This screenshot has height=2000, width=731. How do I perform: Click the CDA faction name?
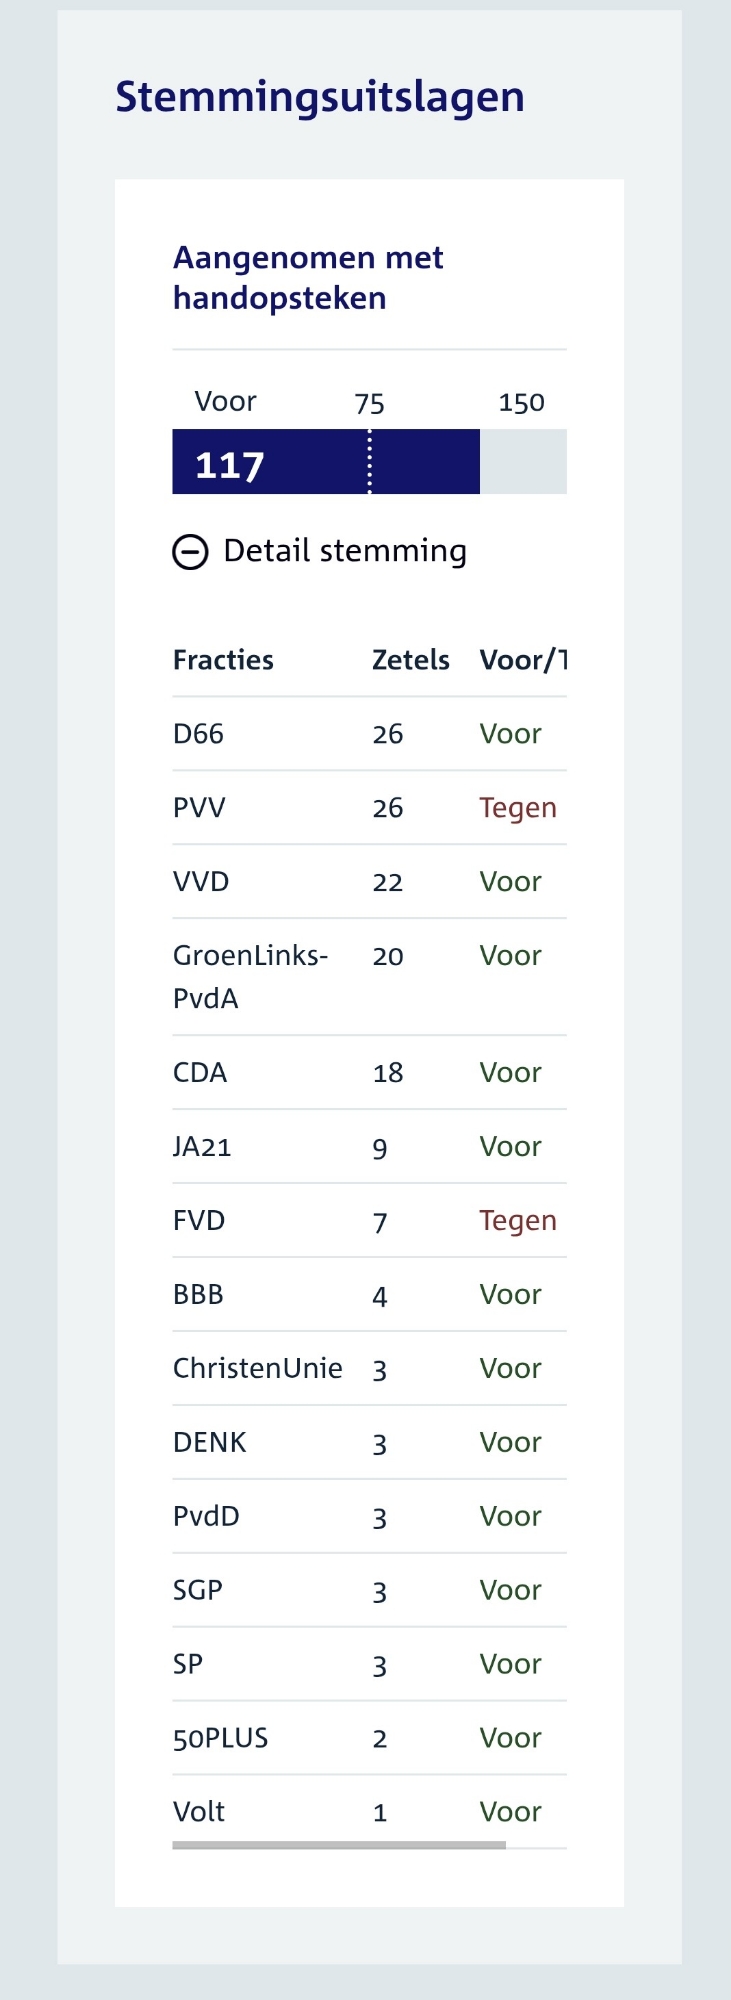click(200, 1073)
